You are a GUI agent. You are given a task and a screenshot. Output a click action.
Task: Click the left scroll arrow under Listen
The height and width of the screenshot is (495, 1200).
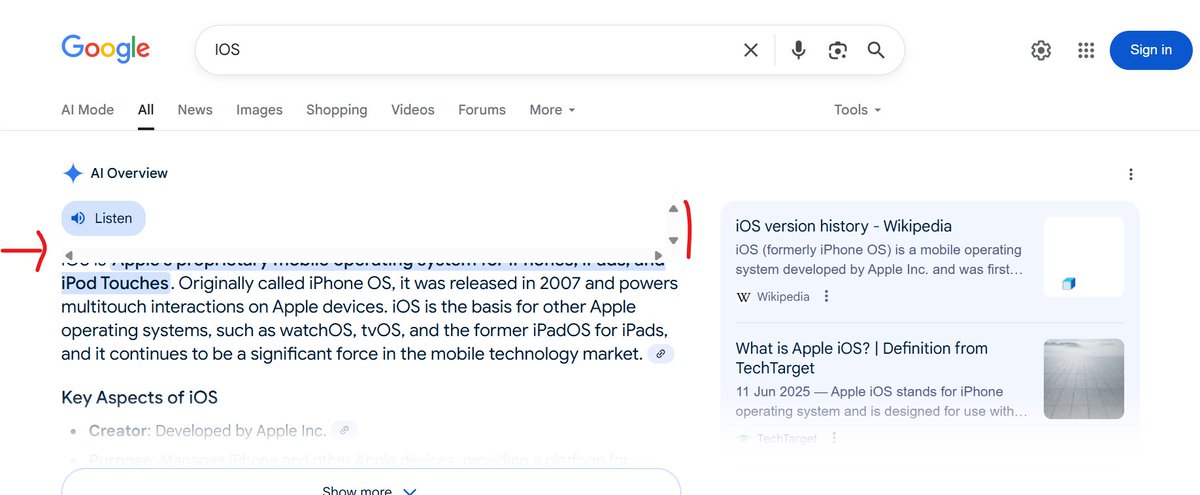pyautogui.click(x=68, y=256)
